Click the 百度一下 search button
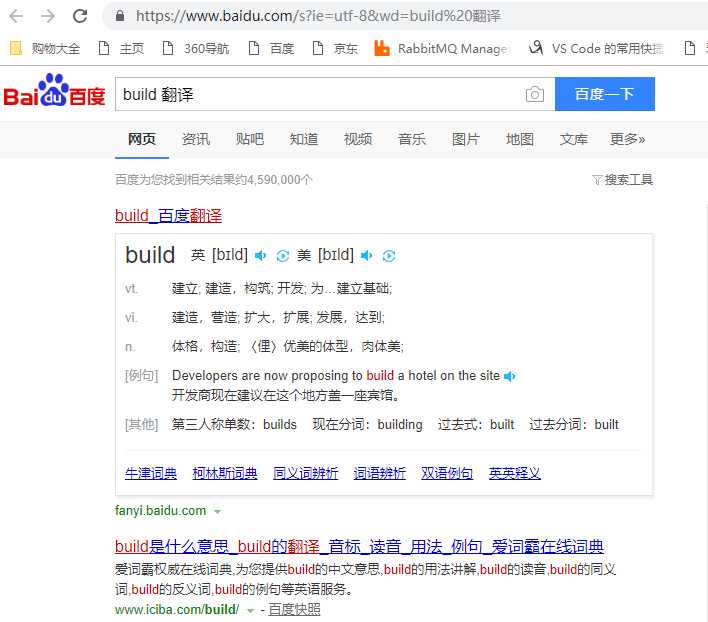This screenshot has height=622, width=708. (605, 94)
